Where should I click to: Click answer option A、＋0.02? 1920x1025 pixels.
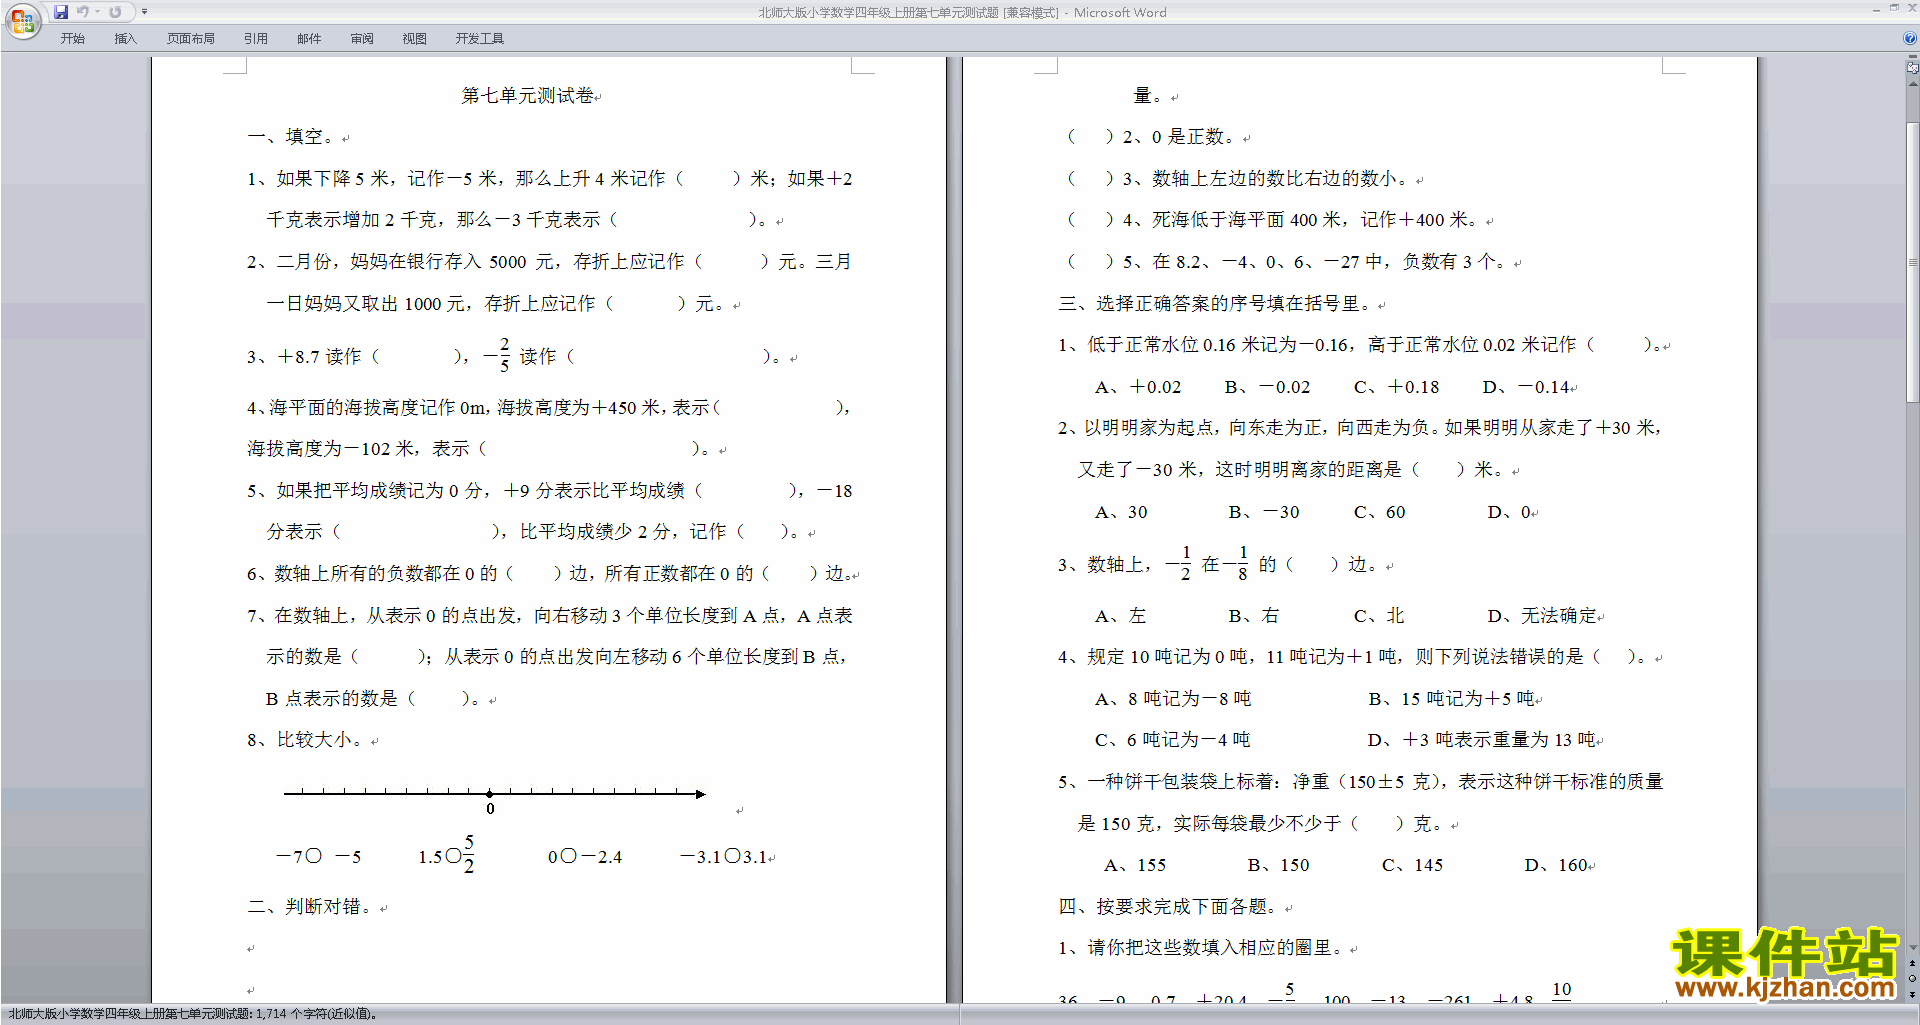point(1138,387)
